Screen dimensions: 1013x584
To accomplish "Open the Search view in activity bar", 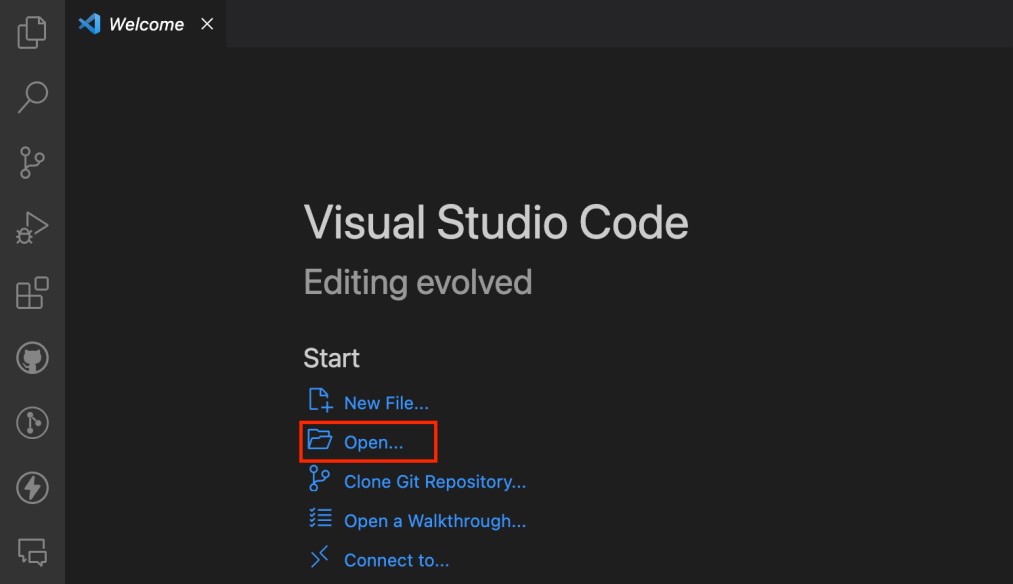I will tap(32, 97).
